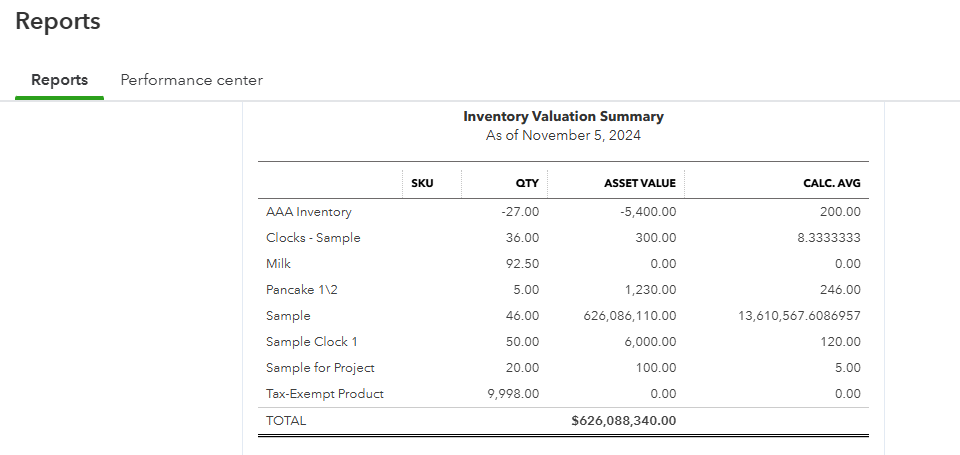Viewport: 960px width, 455px height.
Task: Click the 626,086,110.00 asset value
Action: (629, 316)
